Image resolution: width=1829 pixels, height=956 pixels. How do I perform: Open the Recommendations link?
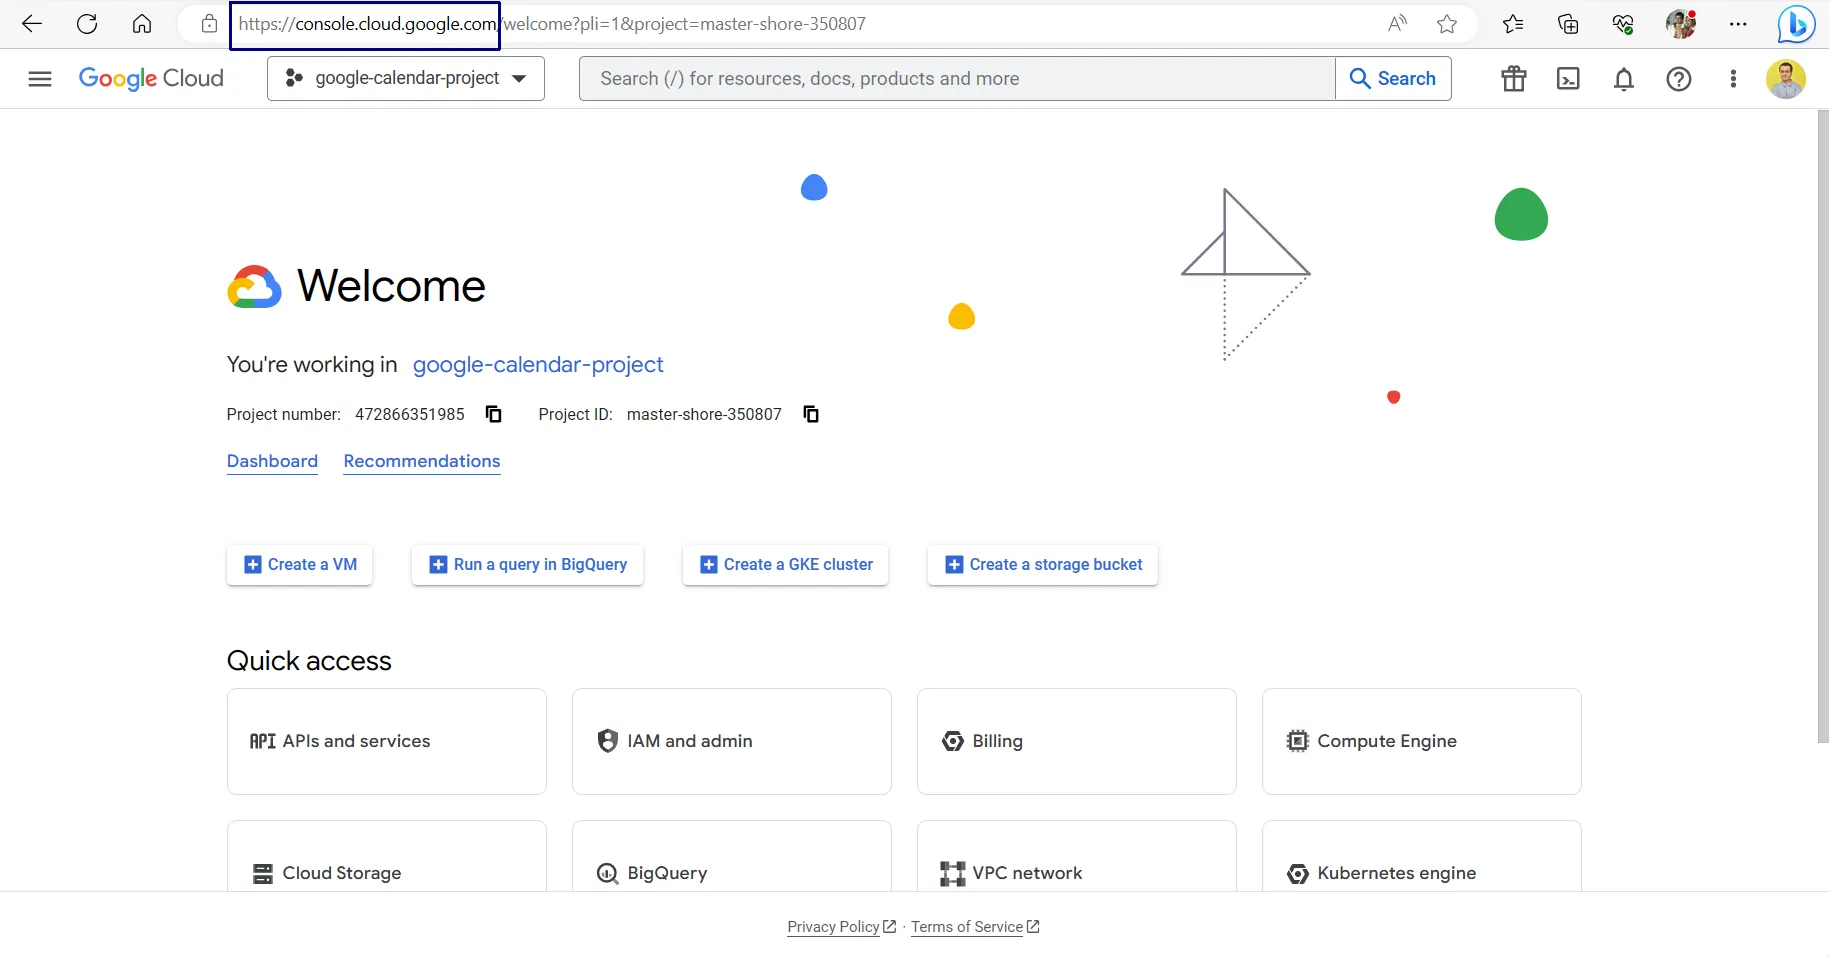click(422, 461)
